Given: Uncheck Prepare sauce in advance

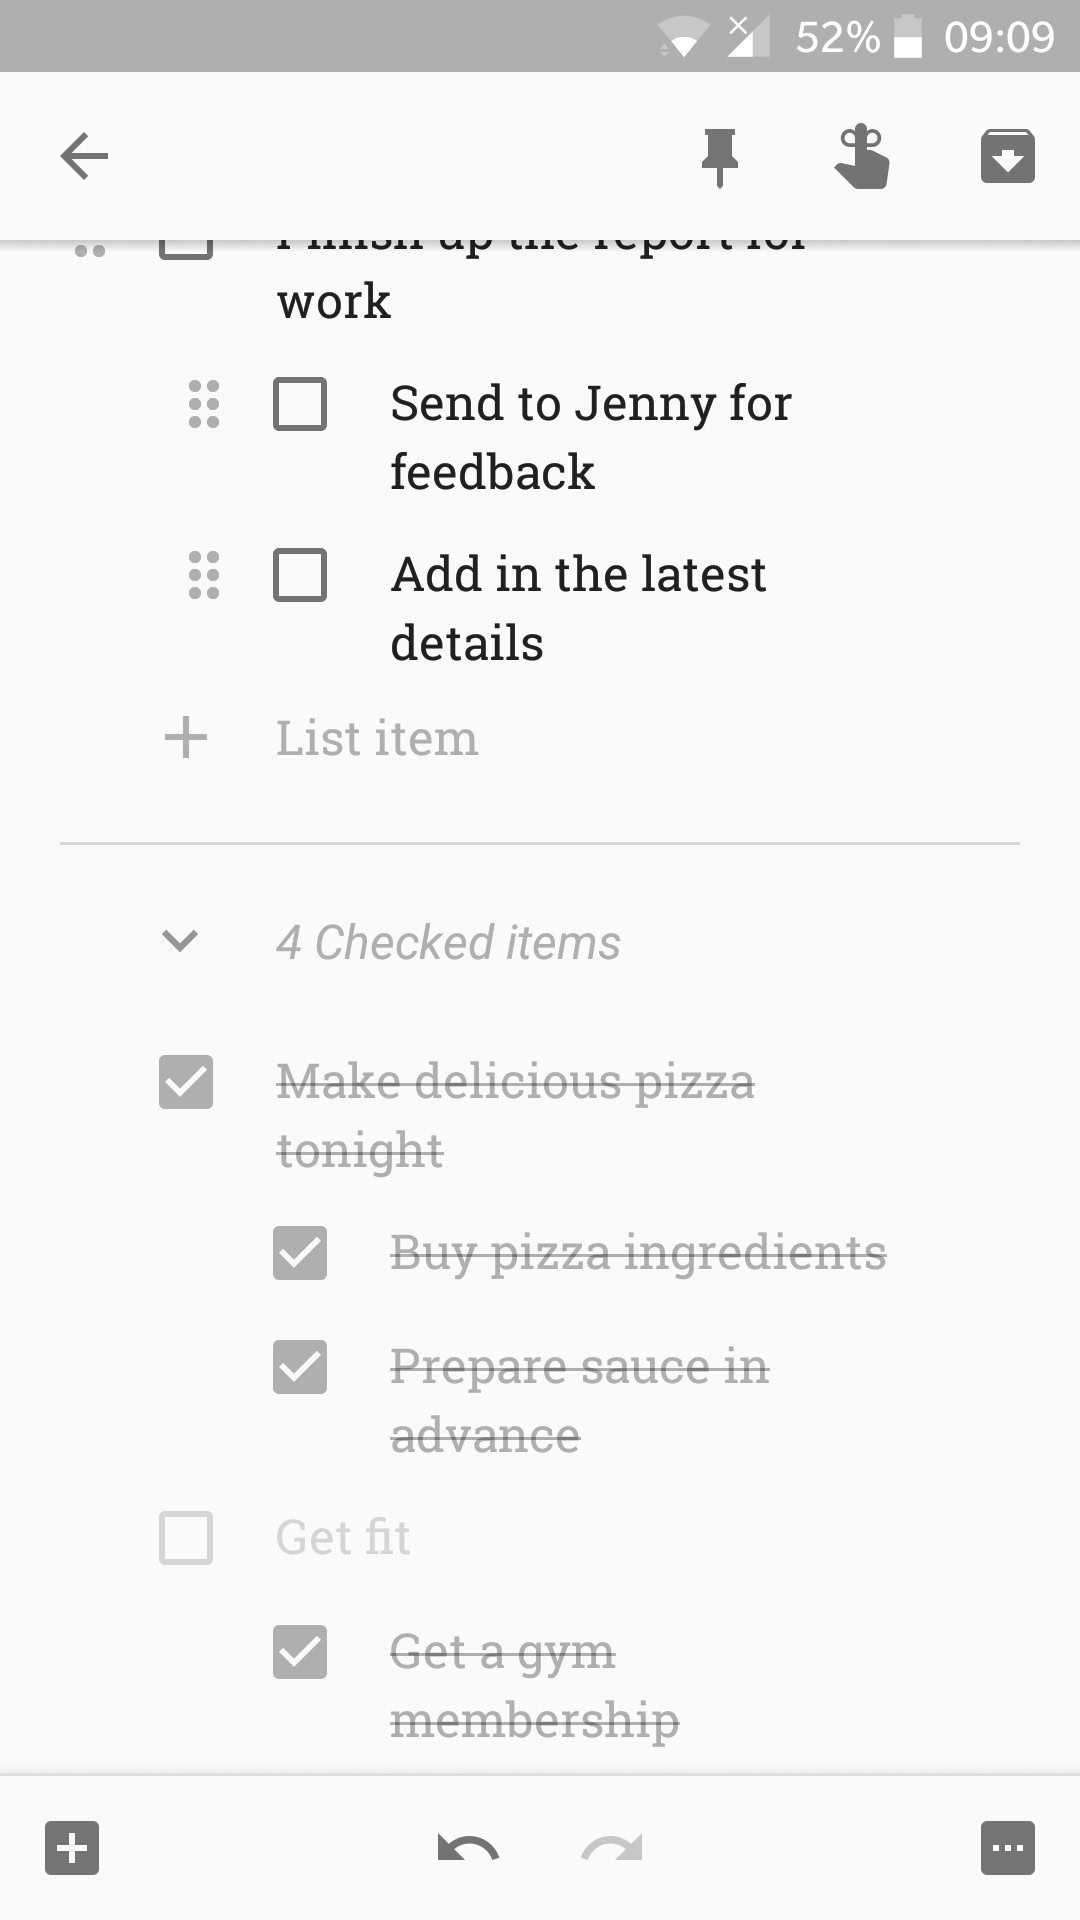Looking at the screenshot, I should tap(300, 1367).
